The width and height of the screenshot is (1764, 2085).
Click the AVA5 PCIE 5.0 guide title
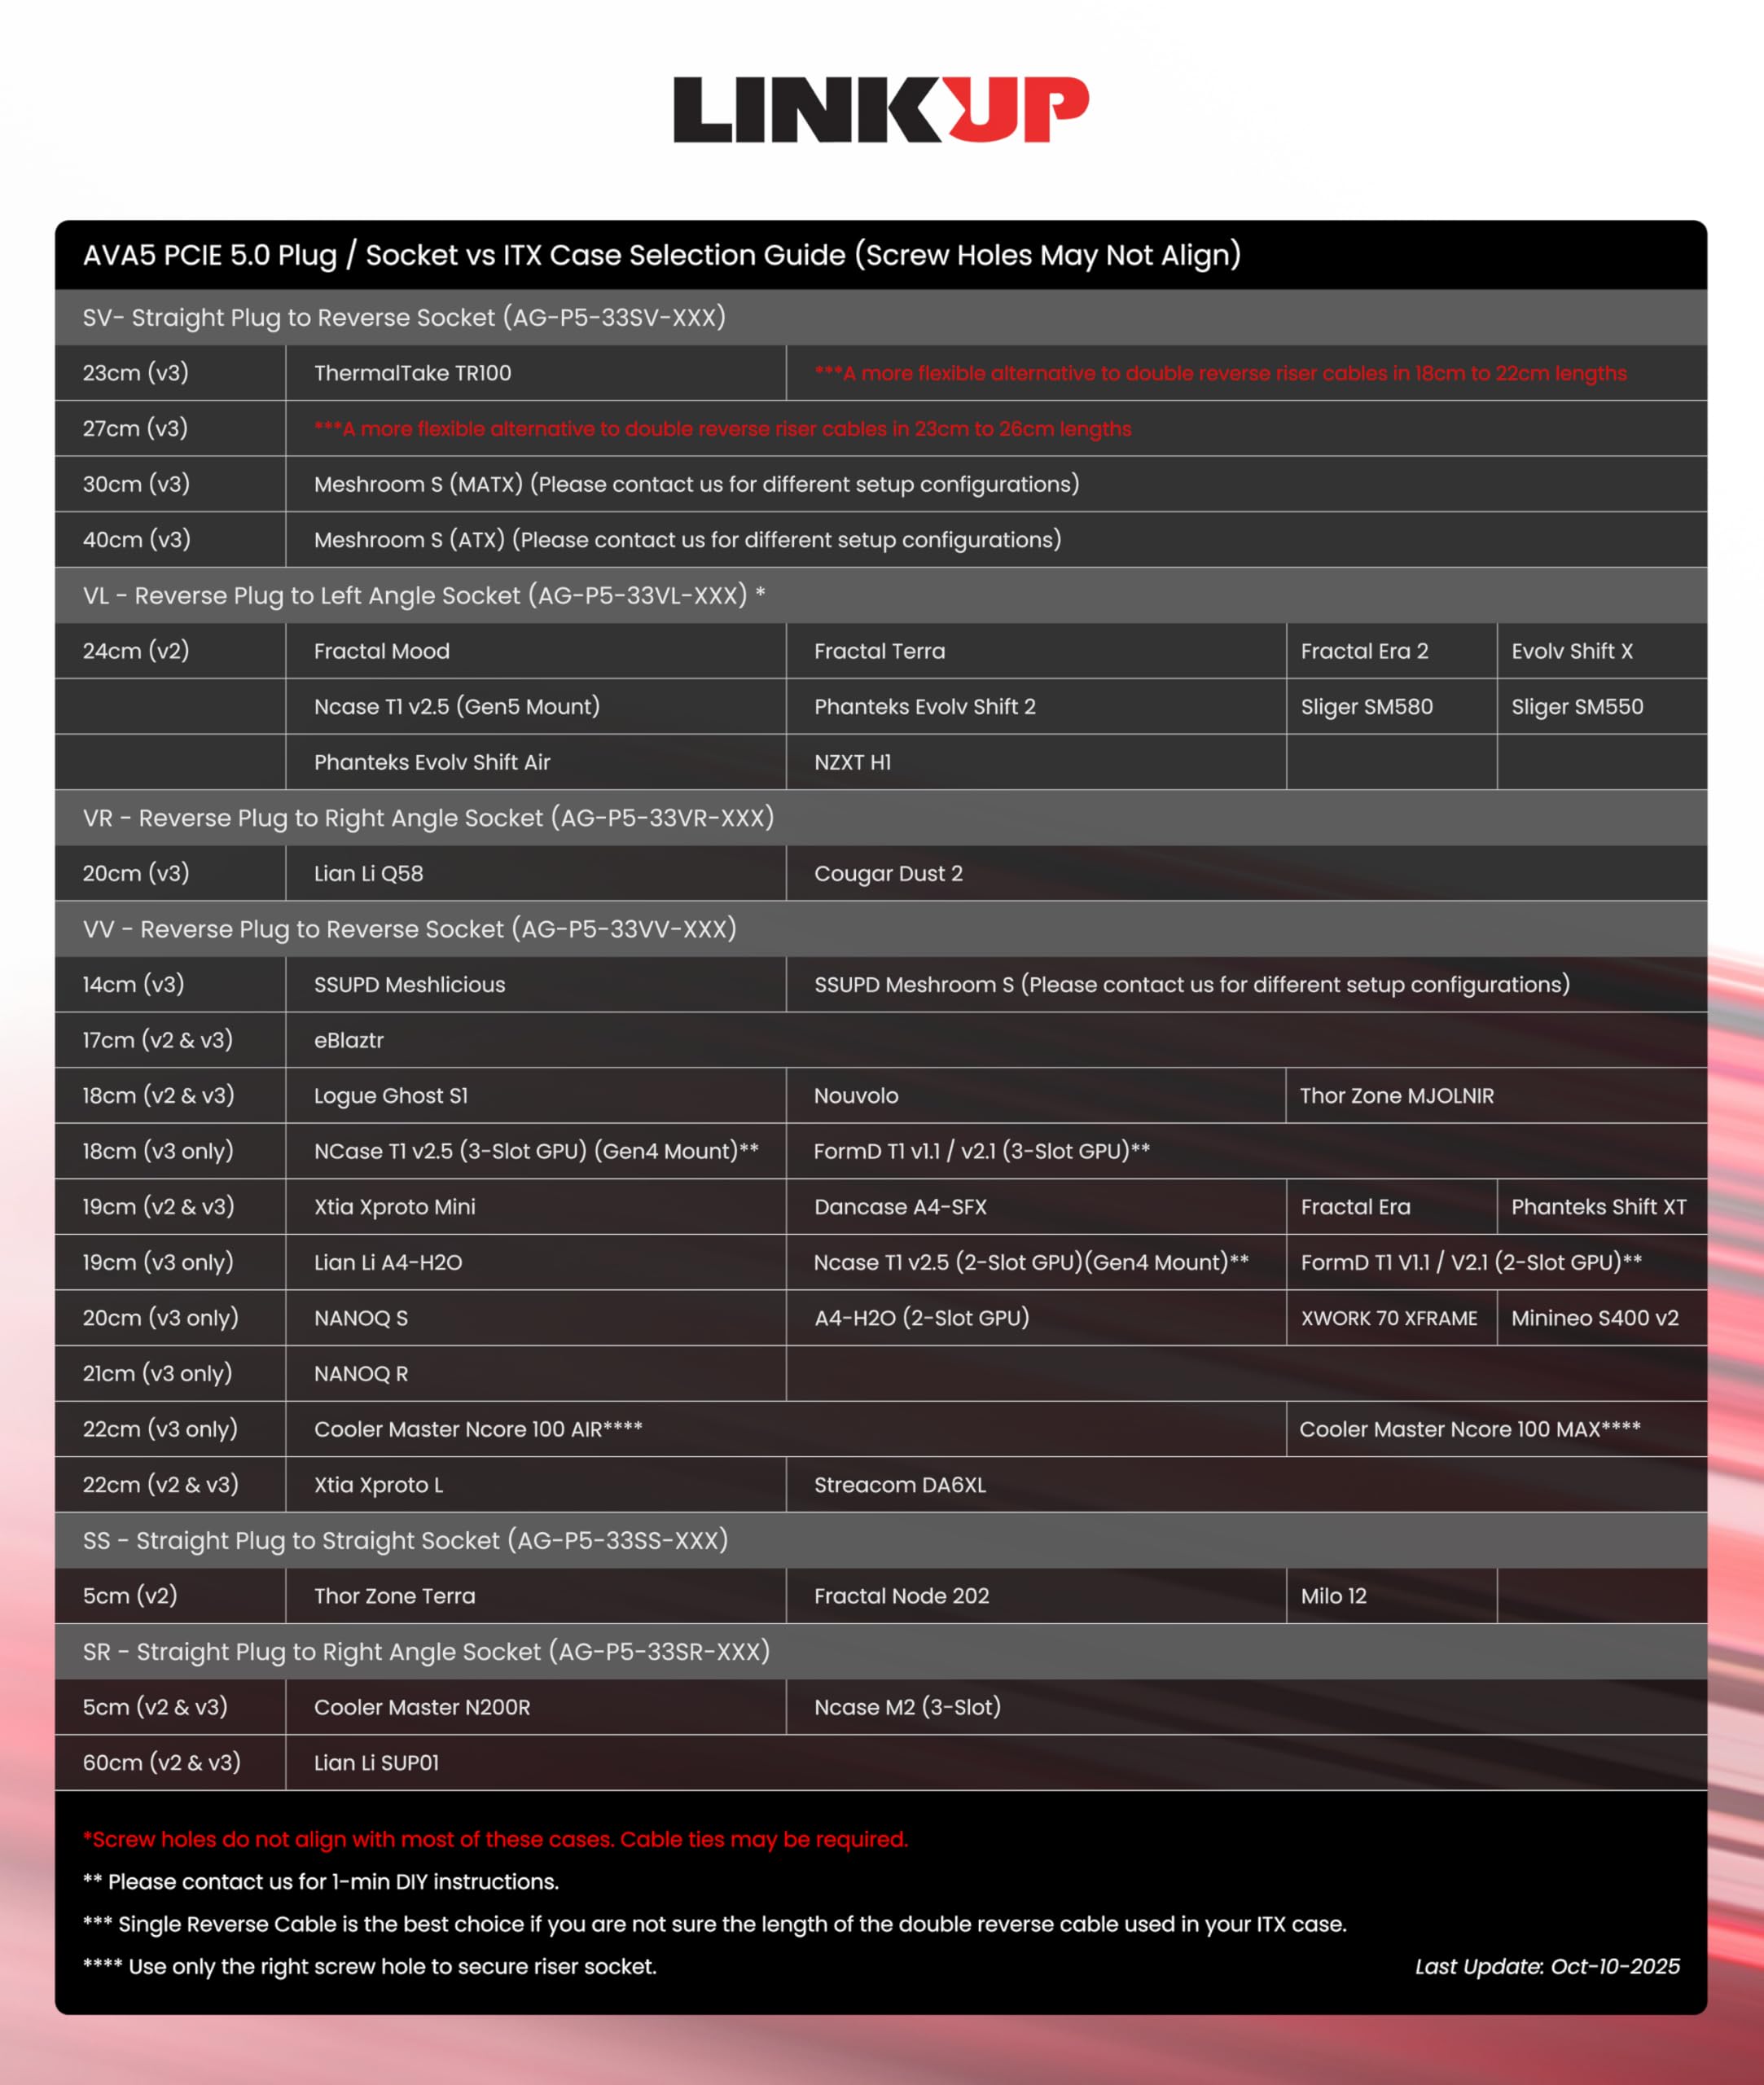click(661, 255)
